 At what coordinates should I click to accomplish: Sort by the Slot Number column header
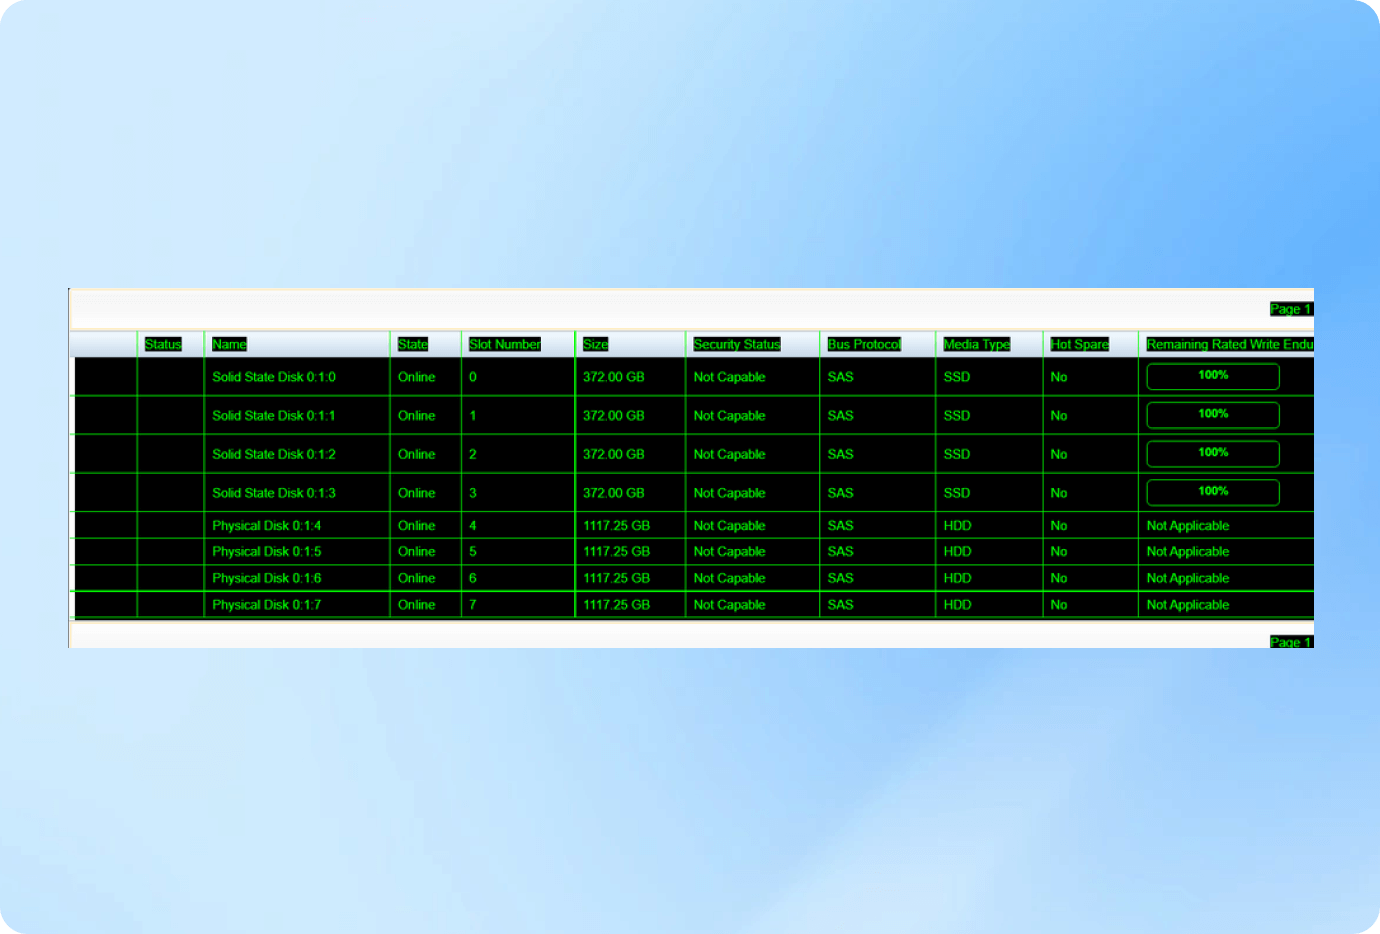(x=505, y=344)
